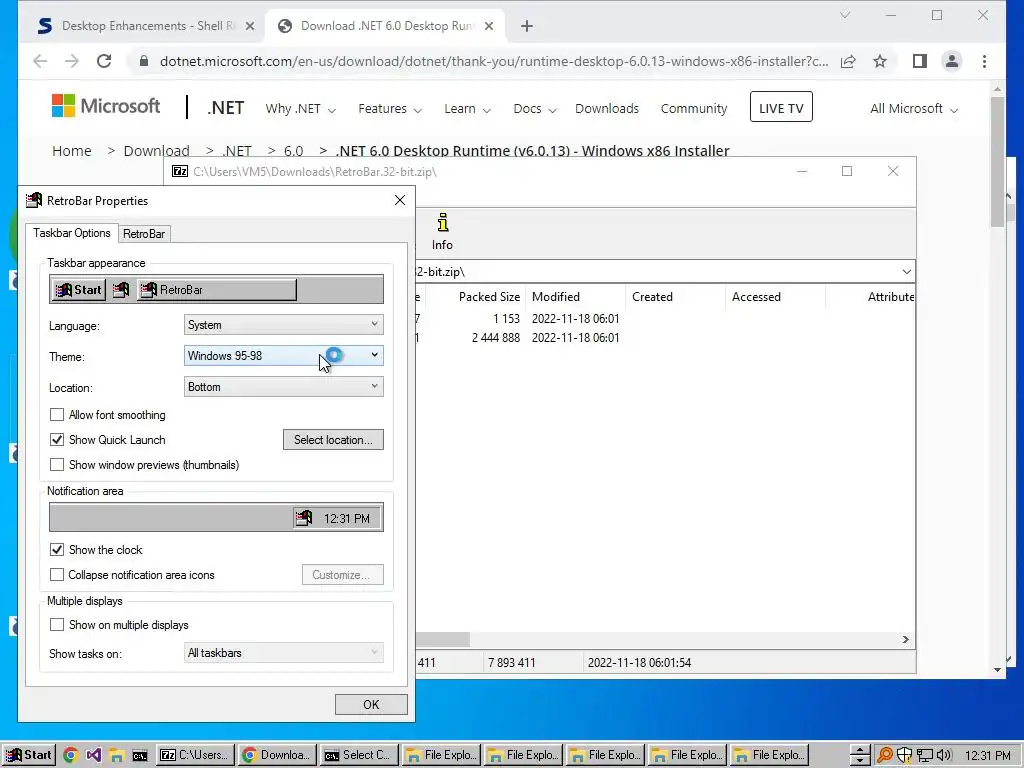Image resolution: width=1024 pixels, height=768 pixels.
Task: Open the Show tasks on dropdown
Action: pyautogui.click(x=283, y=652)
